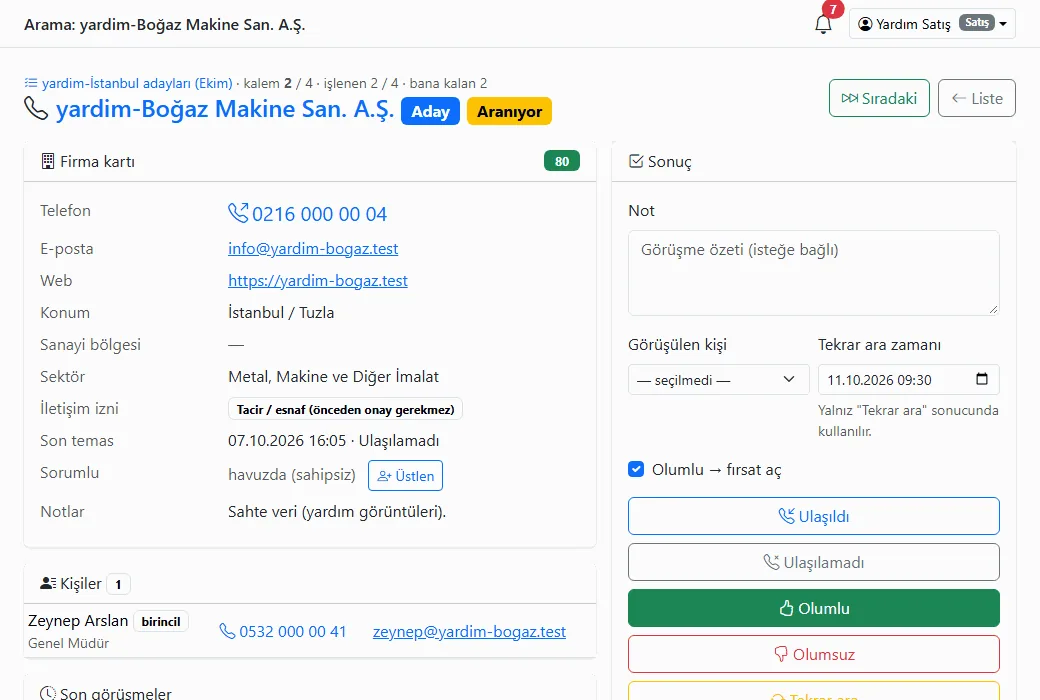Mark the call as Ulaşılamadı
1040x700 pixels.
tap(813, 562)
